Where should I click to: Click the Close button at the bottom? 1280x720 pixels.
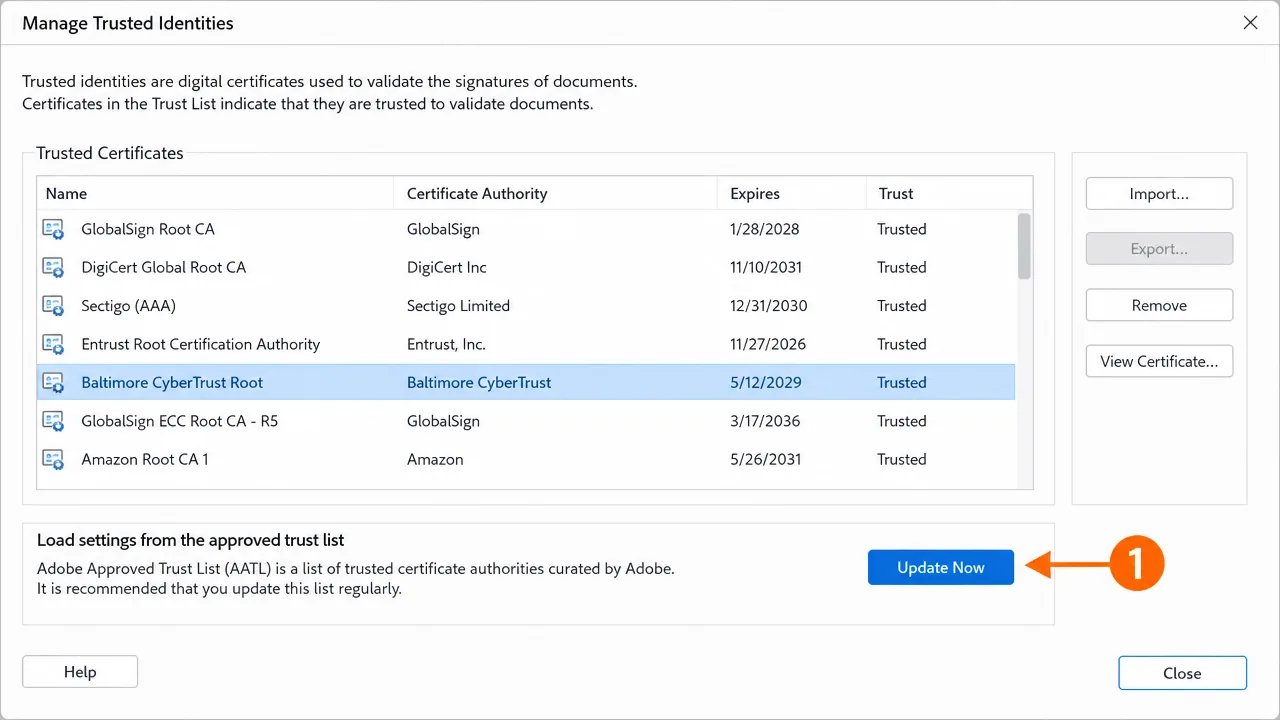(x=1182, y=673)
